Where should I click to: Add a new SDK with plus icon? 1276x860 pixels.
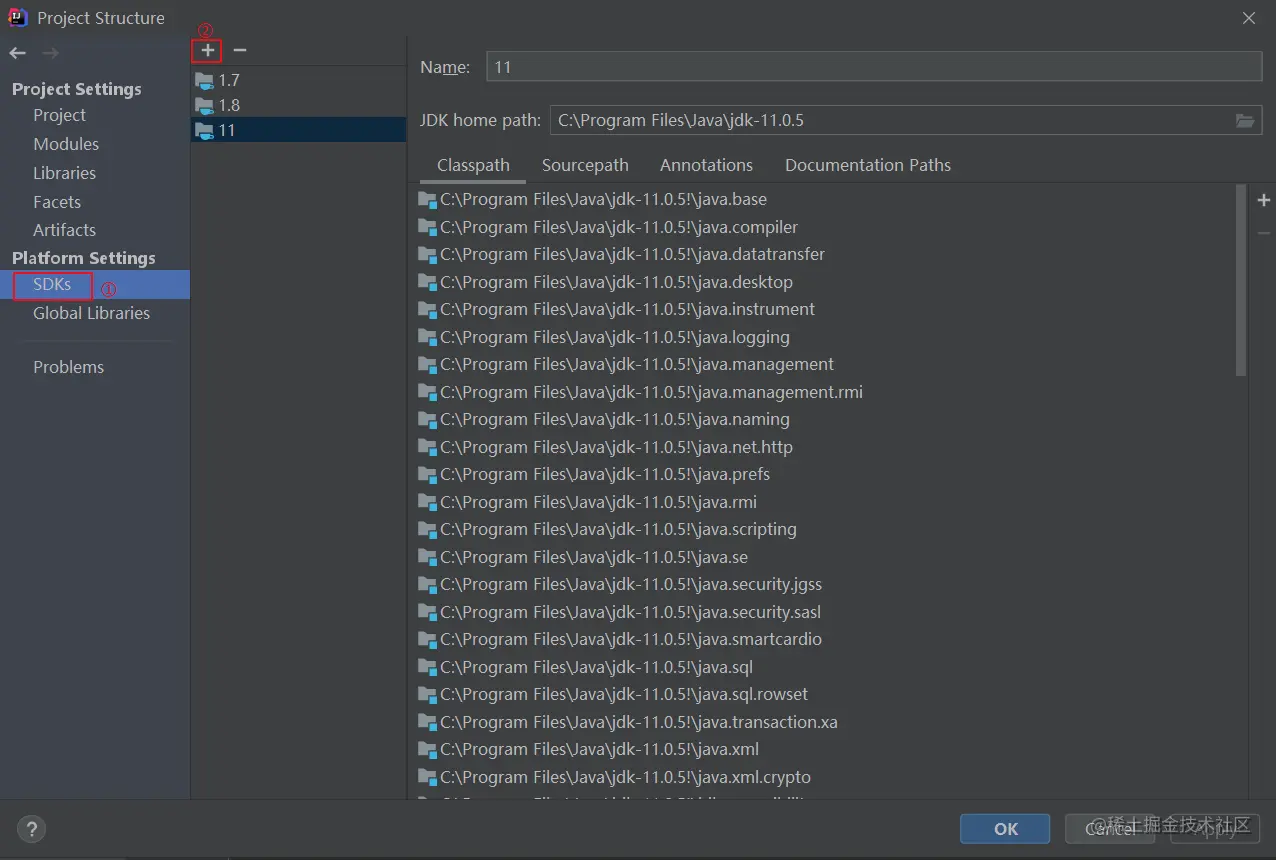(207, 50)
